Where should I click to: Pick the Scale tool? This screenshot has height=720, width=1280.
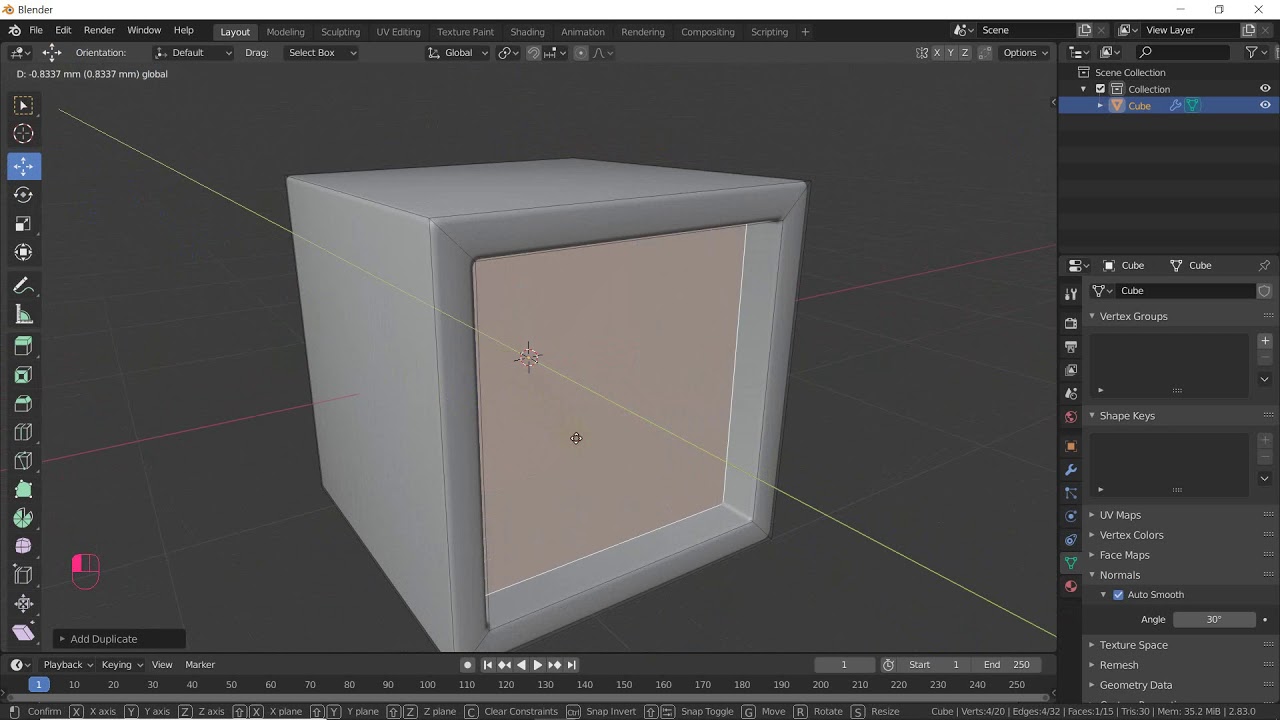click(24, 224)
